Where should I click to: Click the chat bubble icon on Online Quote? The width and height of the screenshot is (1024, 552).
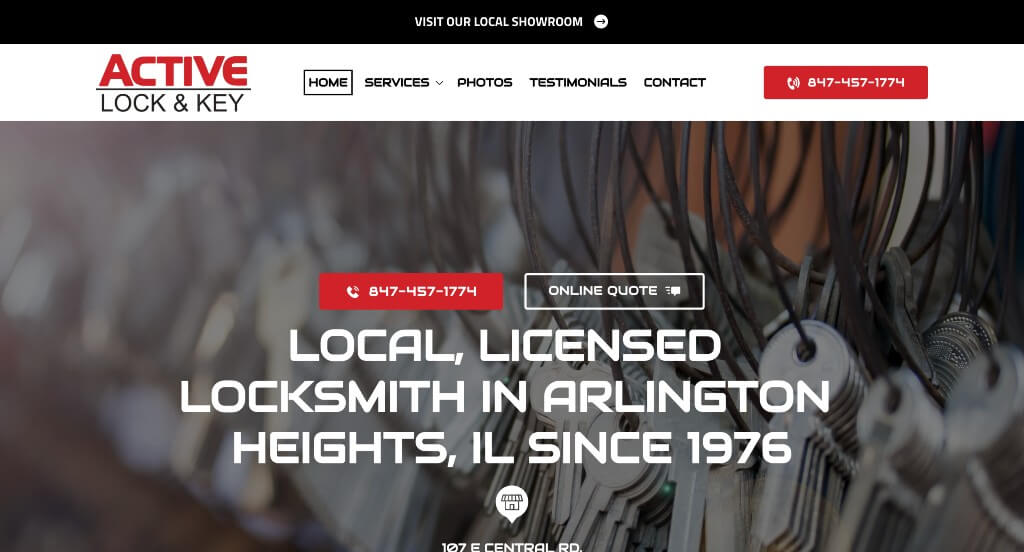(673, 291)
